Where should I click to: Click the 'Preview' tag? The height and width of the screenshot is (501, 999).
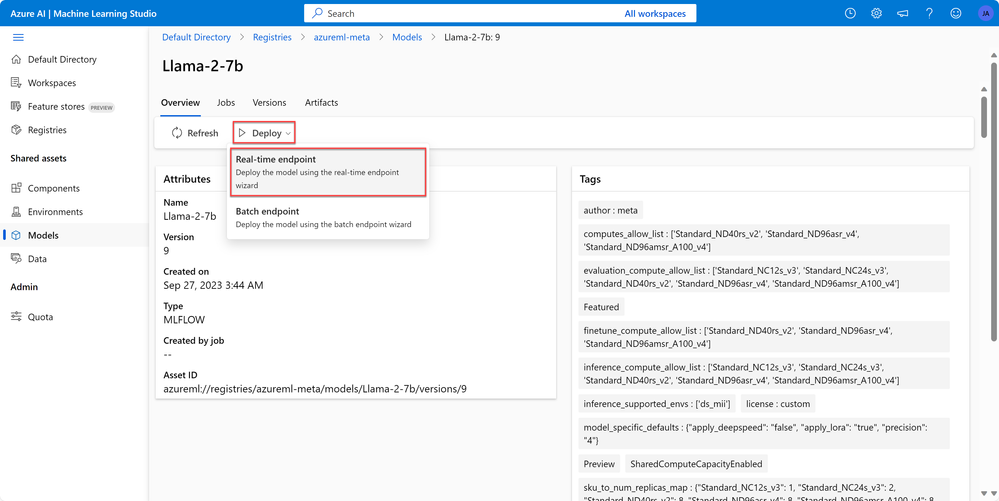pyautogui.click(x=600, y=463)
